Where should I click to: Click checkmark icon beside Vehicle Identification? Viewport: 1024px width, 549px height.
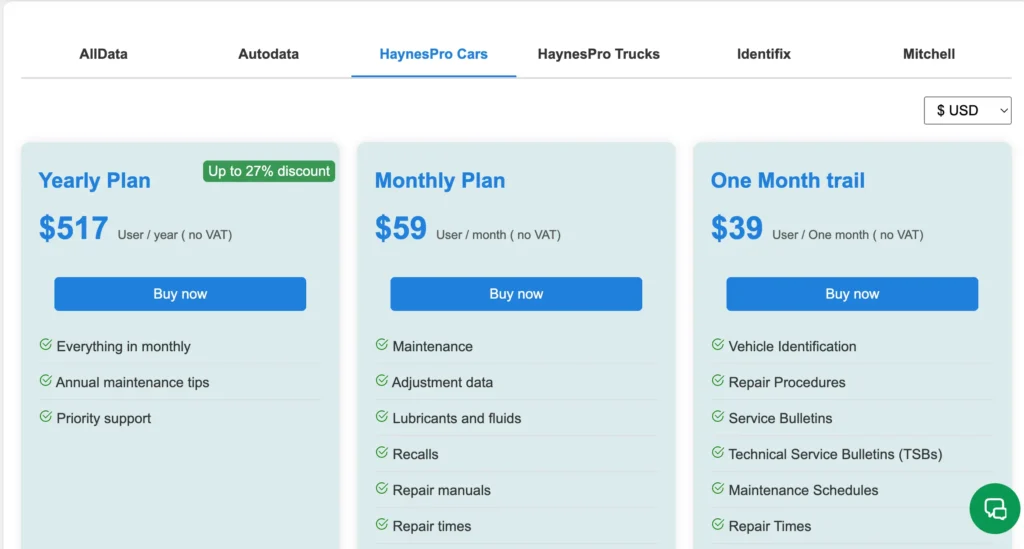click(718, 345)
